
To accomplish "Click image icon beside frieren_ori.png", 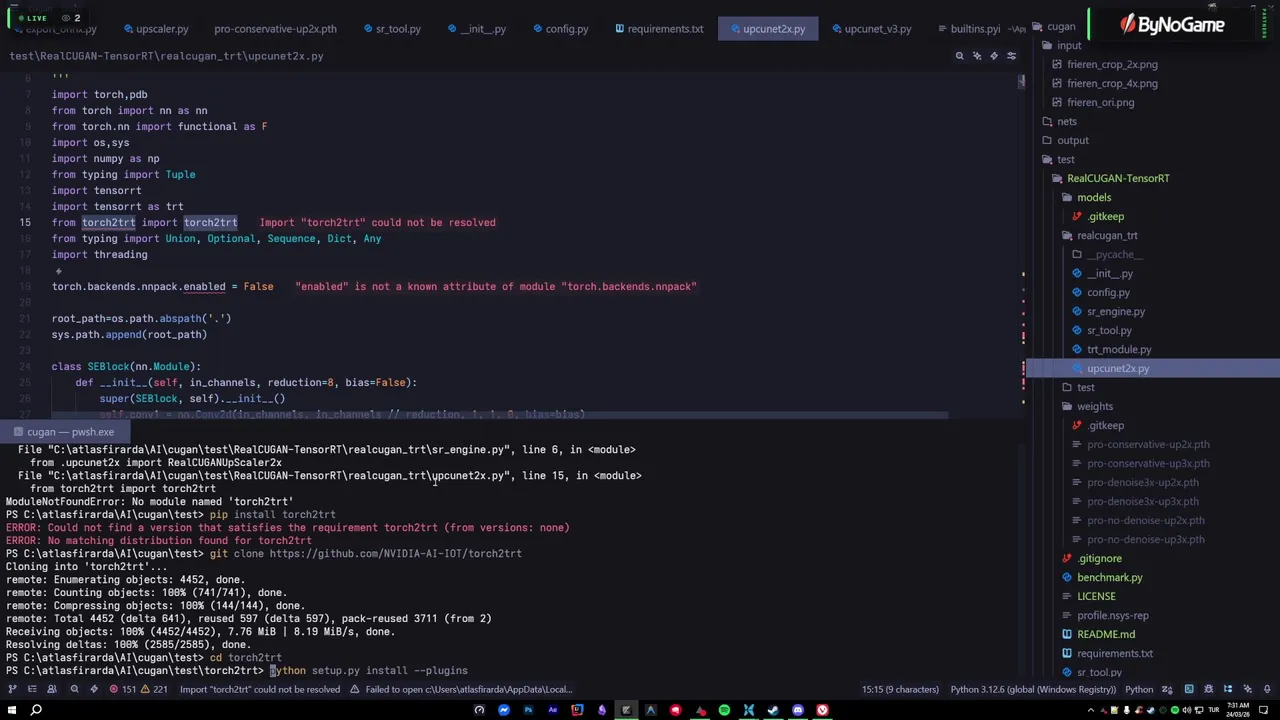I will 1056,102.
